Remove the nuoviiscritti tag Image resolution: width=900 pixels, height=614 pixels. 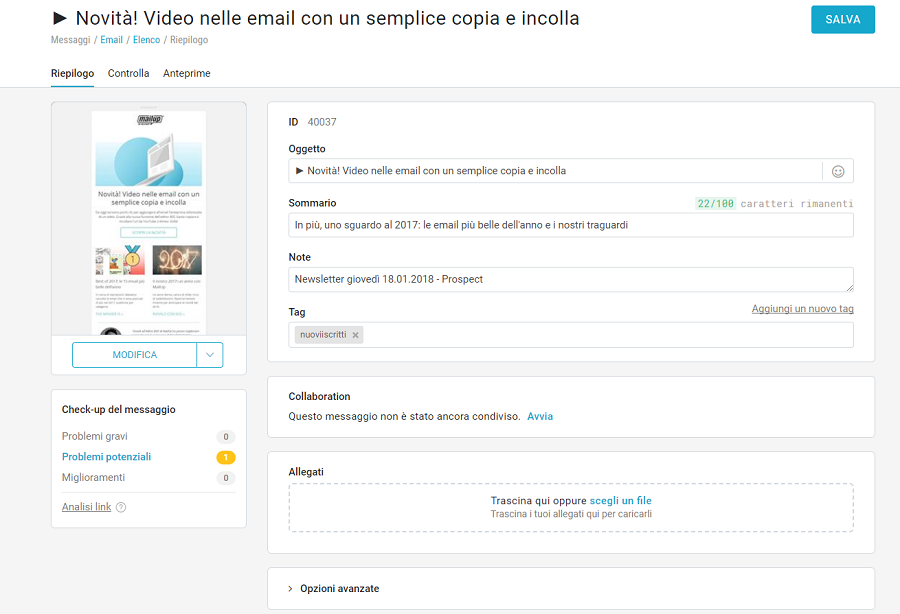(x=355, y=335)
